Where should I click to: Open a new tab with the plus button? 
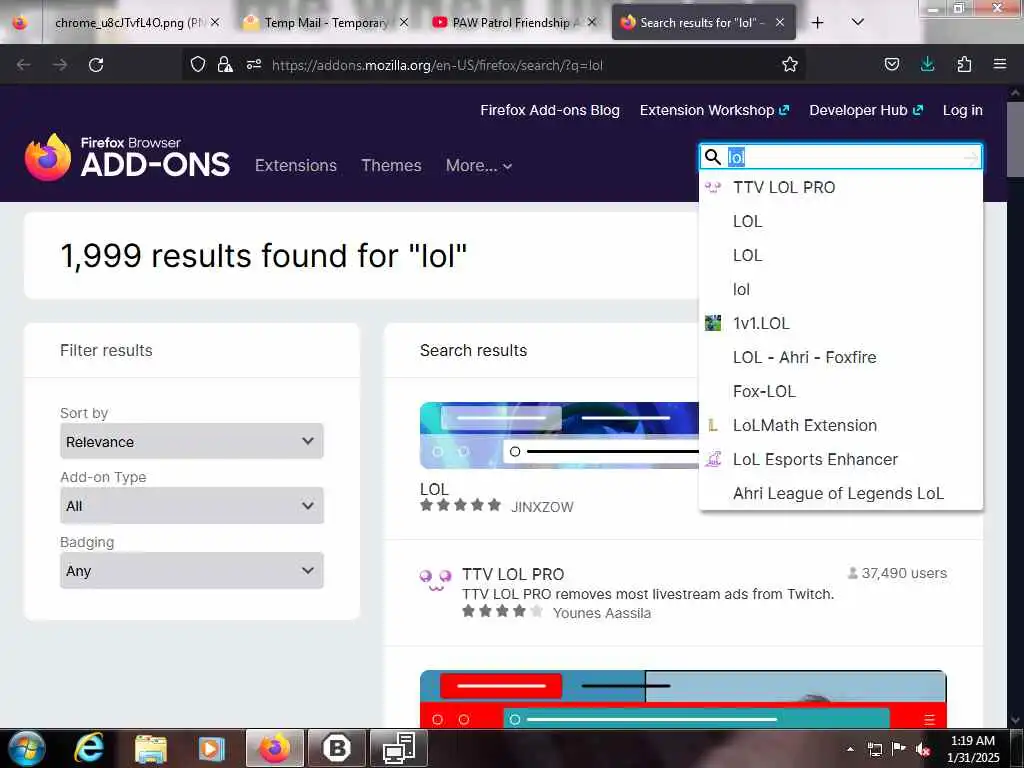pyautogui.click(x=818, y=23)
